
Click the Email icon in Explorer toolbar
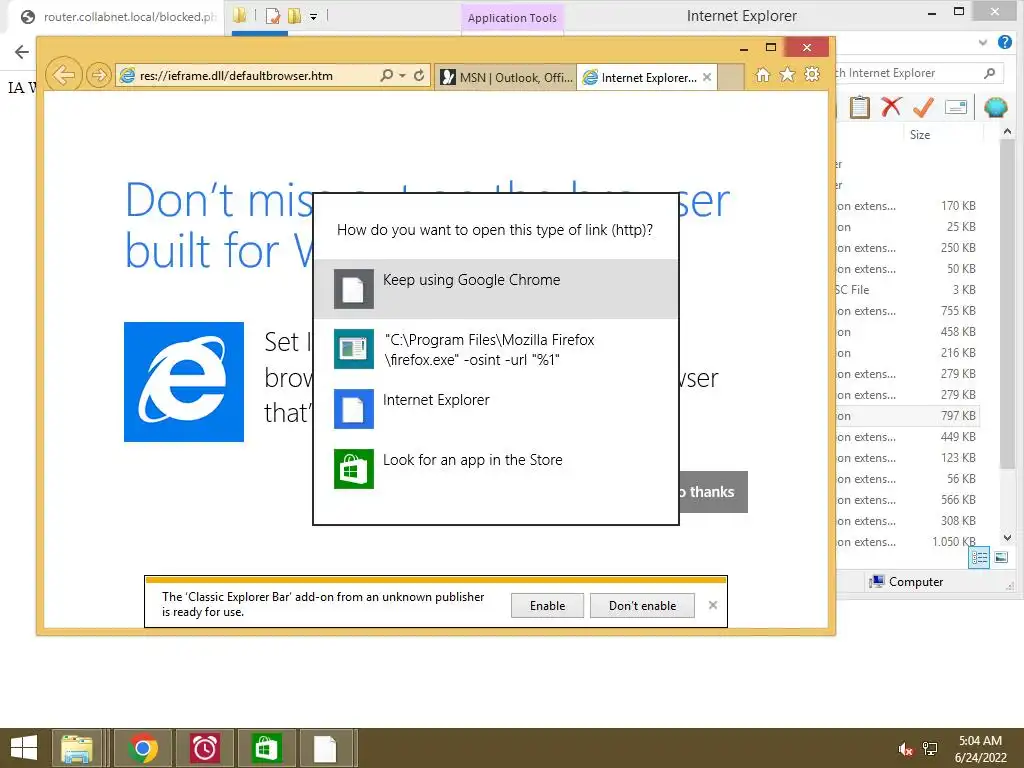point(955,106)
